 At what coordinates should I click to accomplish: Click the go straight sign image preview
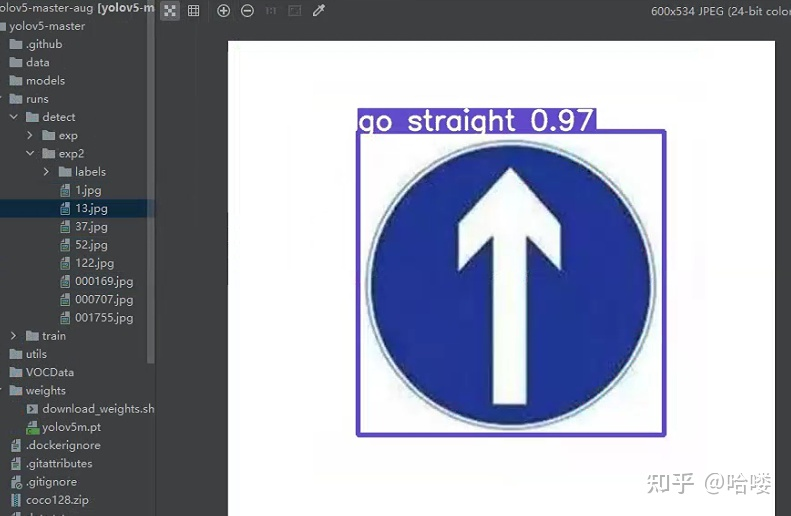pos(501,278)
